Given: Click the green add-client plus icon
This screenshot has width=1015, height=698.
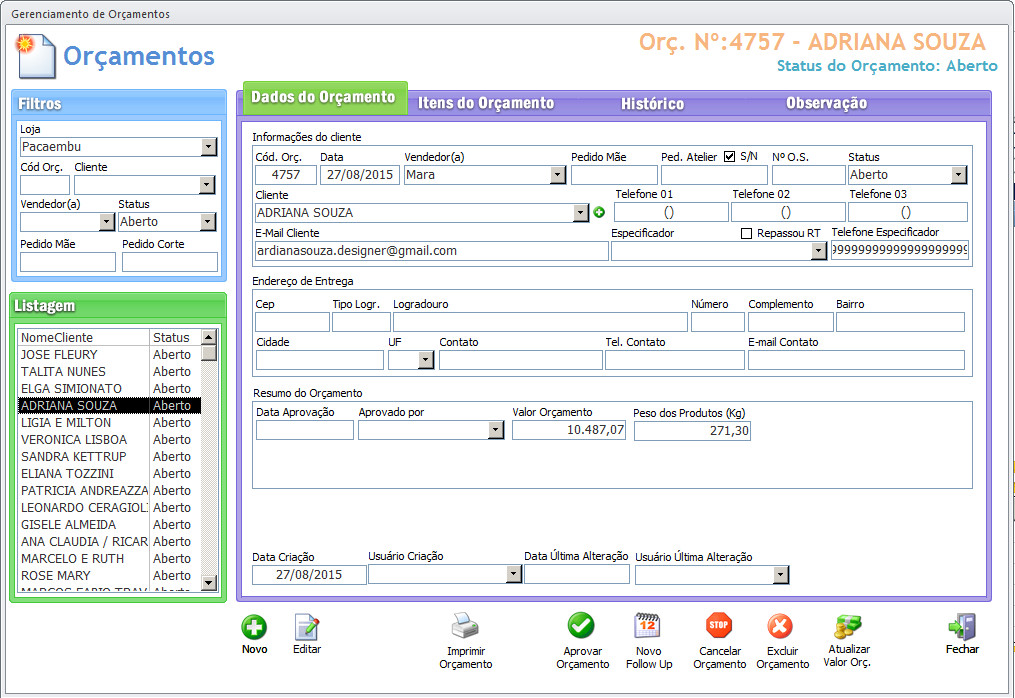Looking at the screenshot, I should click(x=599, y=212).
